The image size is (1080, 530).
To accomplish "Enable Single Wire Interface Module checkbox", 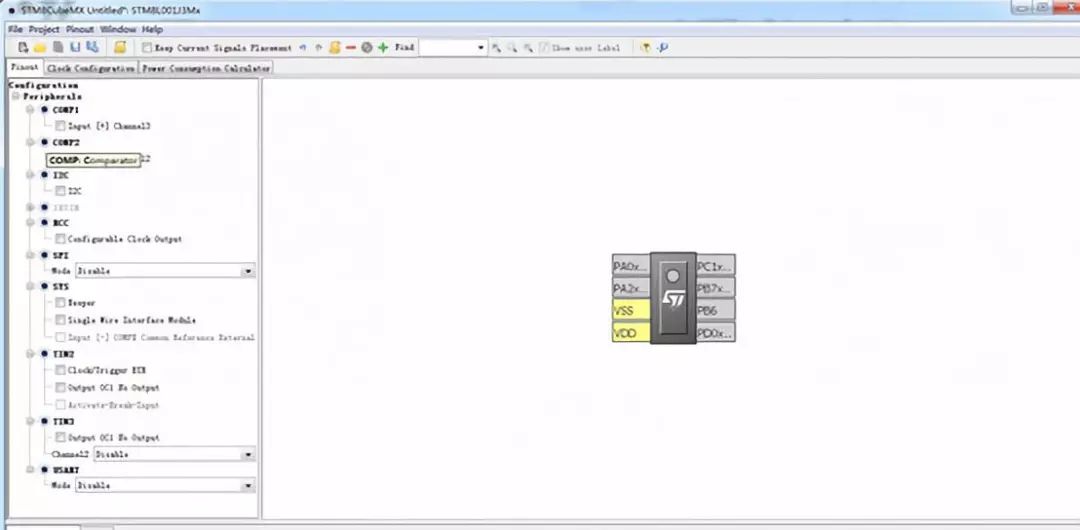I will click(61, 320).
